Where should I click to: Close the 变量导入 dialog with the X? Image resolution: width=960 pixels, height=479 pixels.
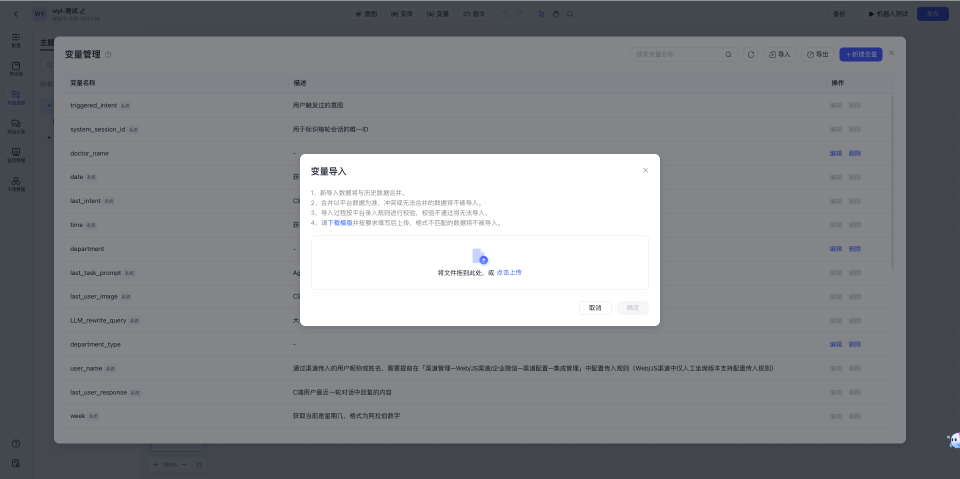(645, 170)
